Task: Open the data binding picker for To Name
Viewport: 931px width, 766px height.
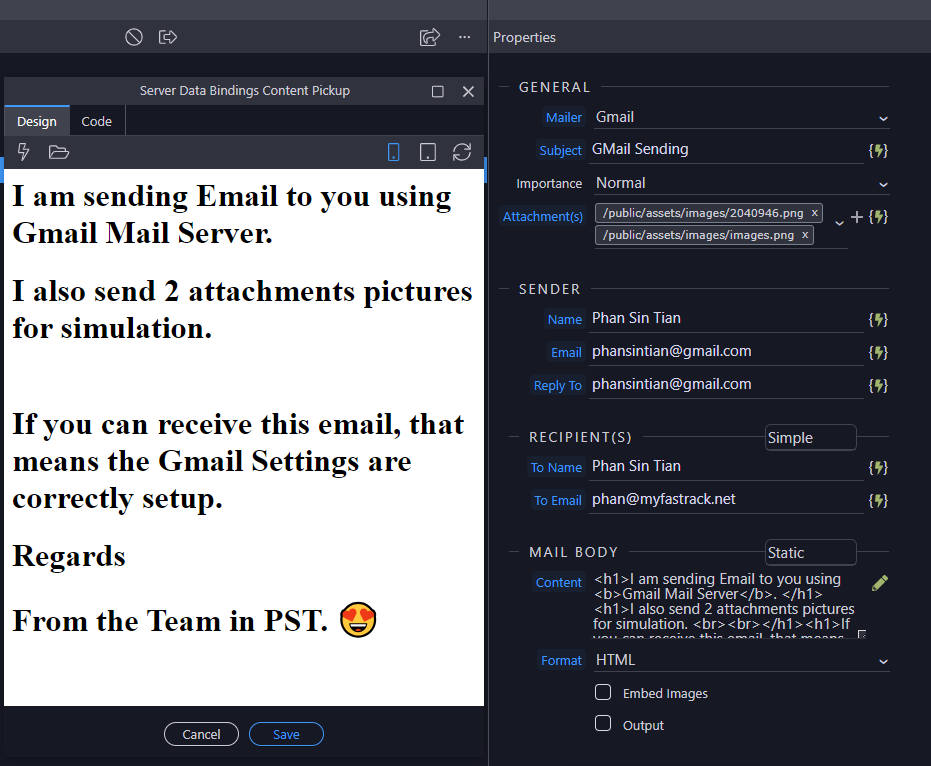Action: click(878, 467)
